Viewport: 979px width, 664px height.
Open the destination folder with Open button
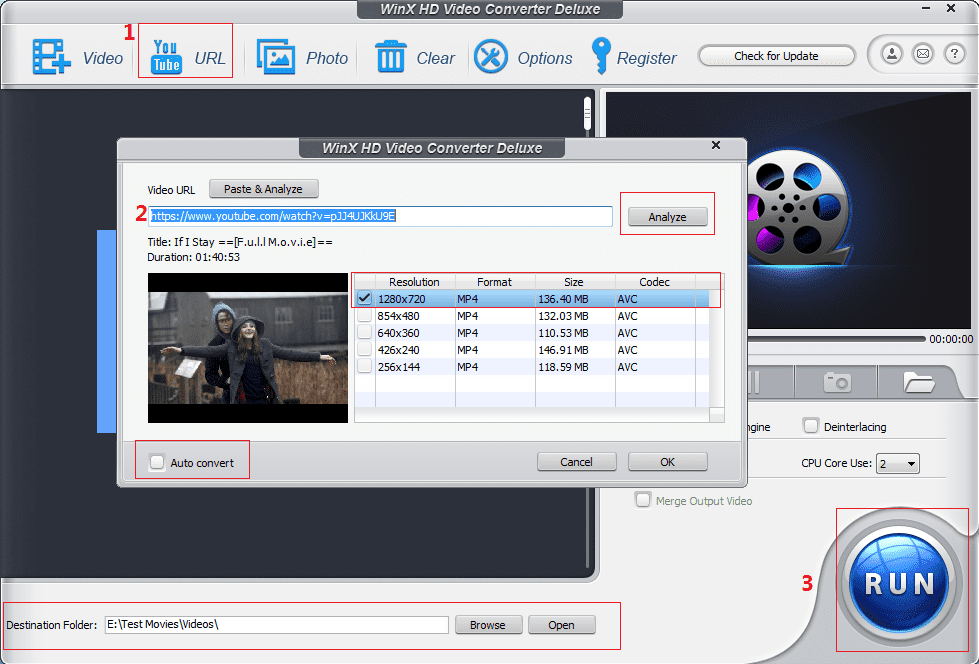561,625
